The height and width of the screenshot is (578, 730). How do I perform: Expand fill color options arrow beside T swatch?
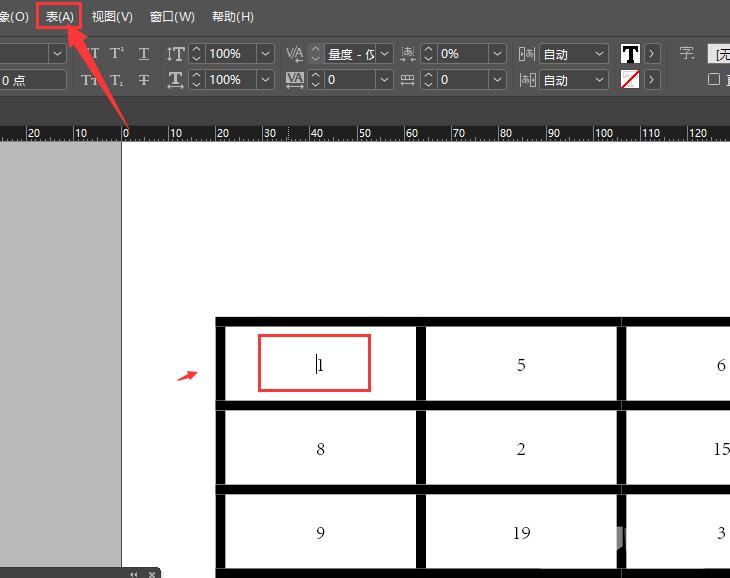(x=652, y=54)
